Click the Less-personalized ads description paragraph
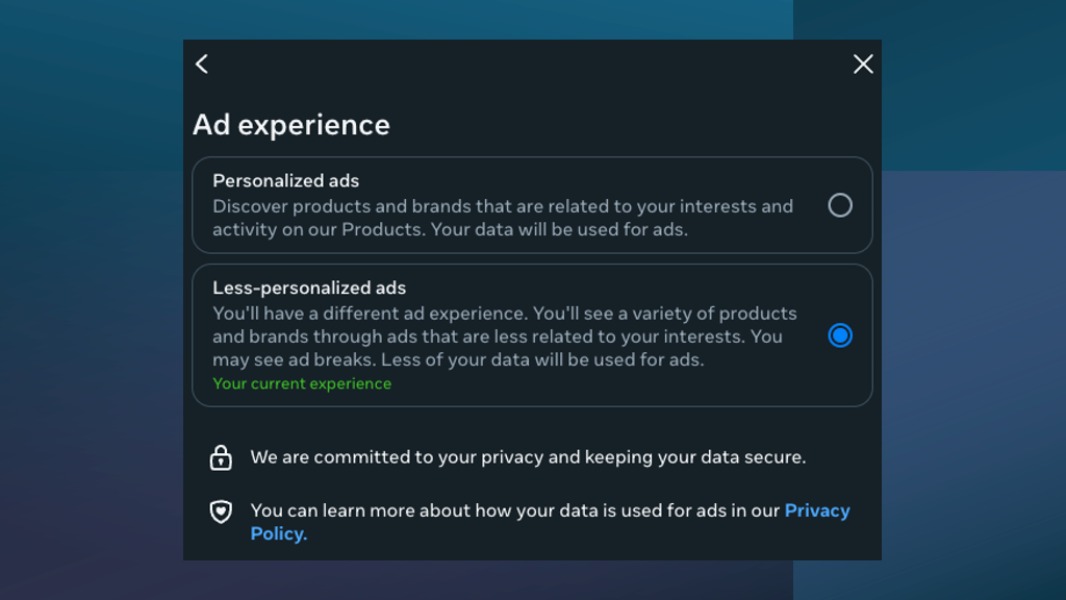The height and width of the screenshot is (600, 1066). pos(504,336)
